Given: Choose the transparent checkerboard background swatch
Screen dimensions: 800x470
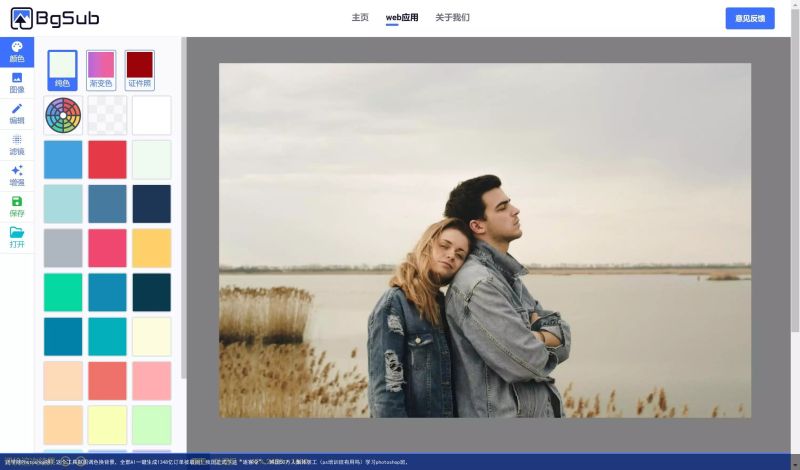Looking at the screenshot, I should click(x=107, y=115).
